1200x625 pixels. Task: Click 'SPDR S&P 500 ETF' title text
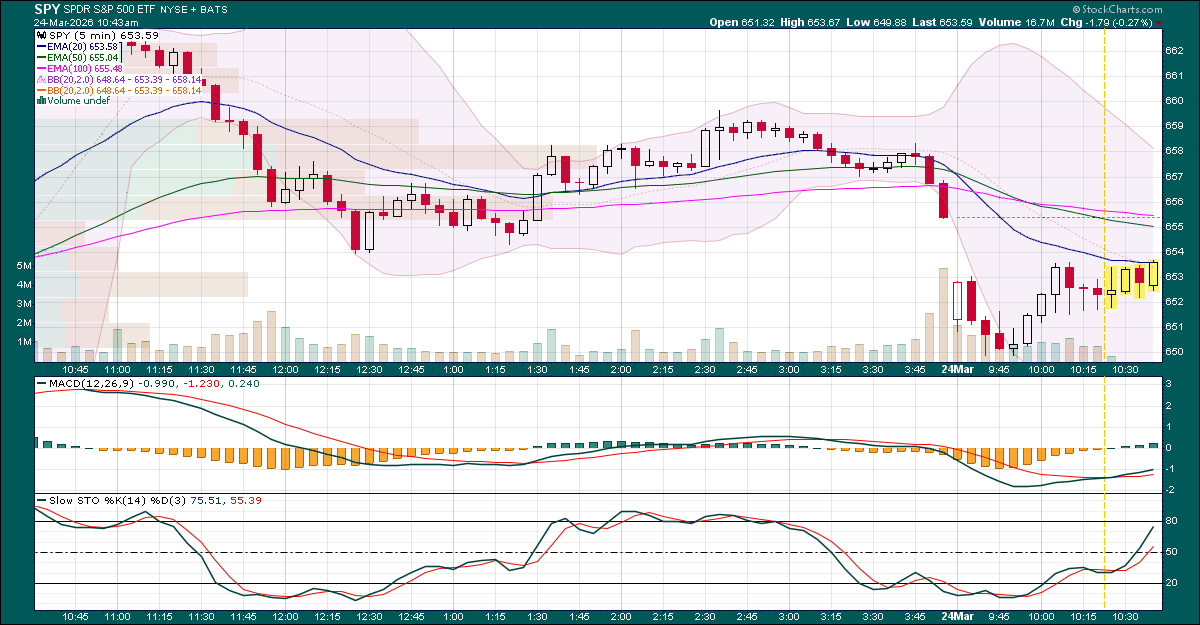(110, 9)
